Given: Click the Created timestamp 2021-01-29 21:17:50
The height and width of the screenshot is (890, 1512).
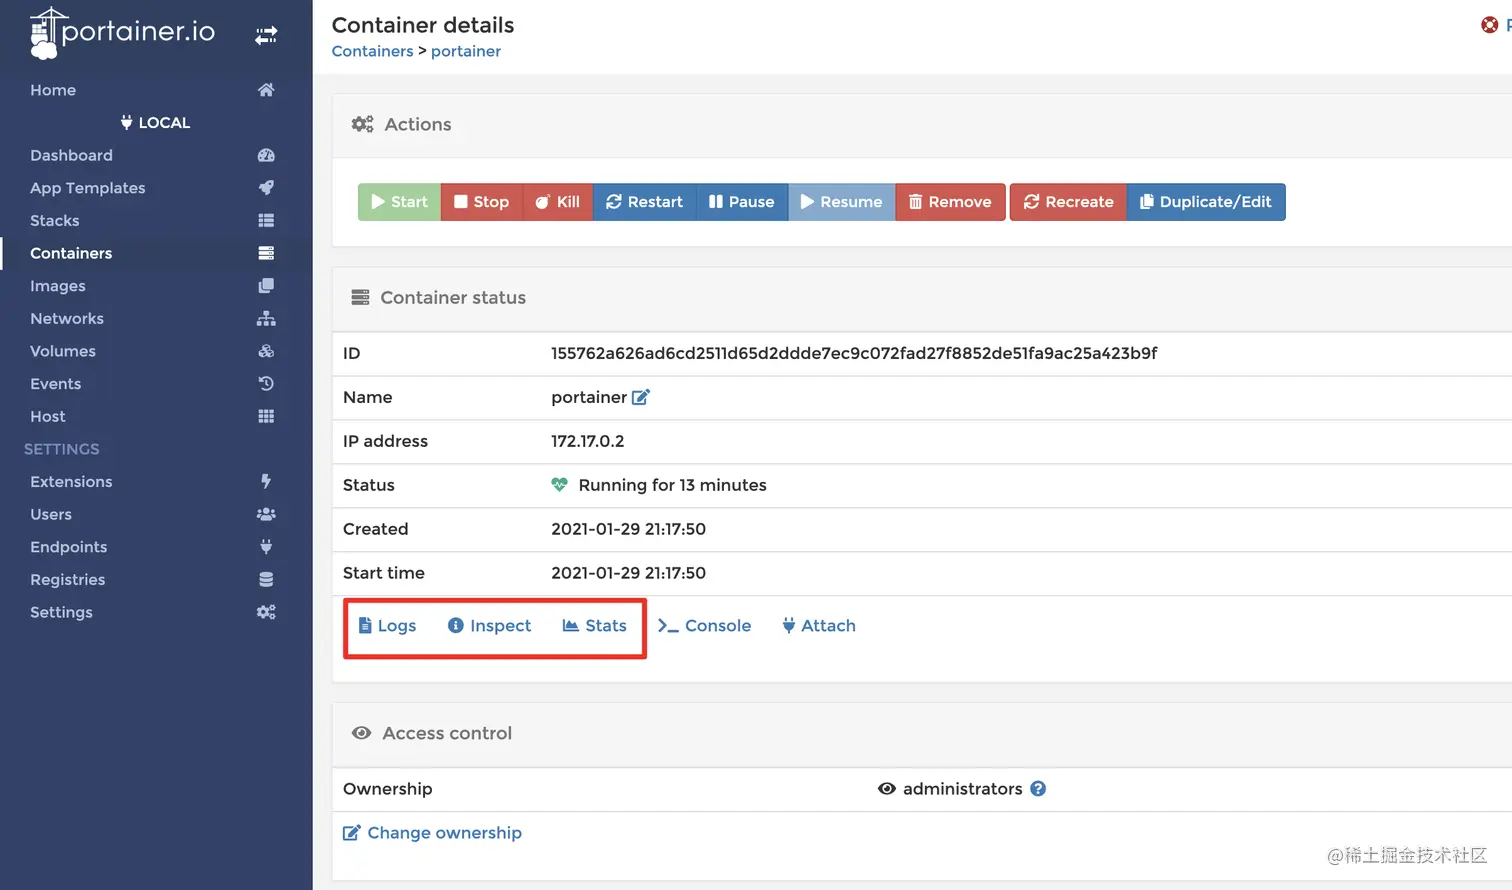Looking at the screenshot, I should [629, 529].
